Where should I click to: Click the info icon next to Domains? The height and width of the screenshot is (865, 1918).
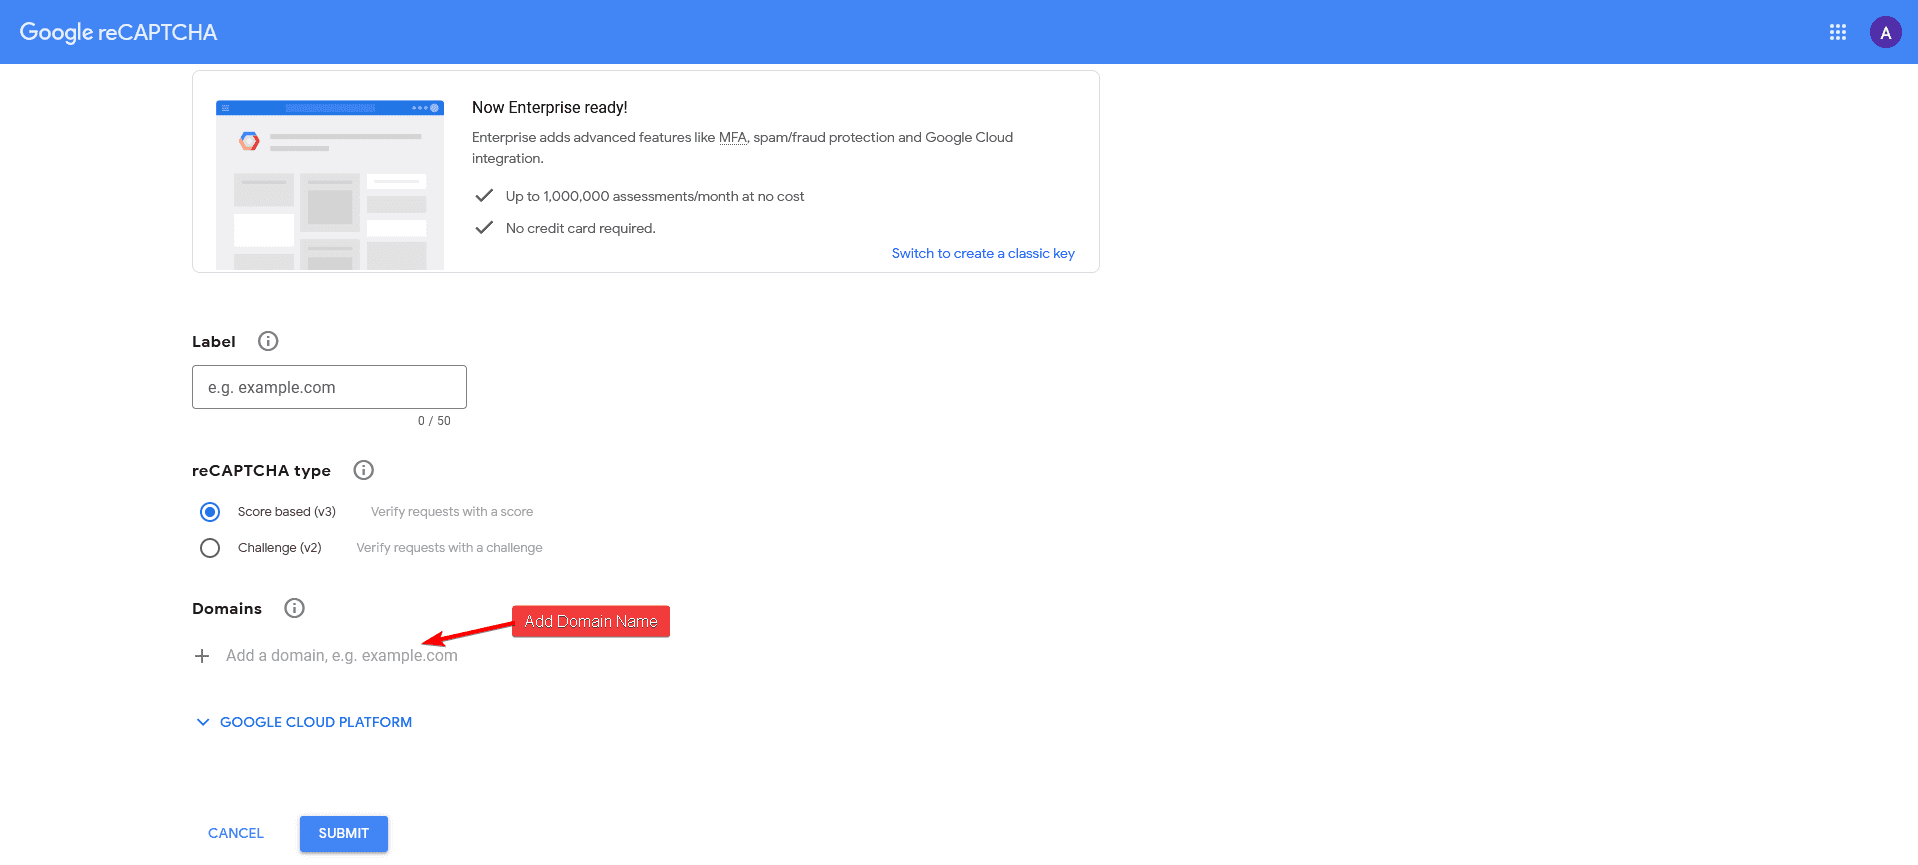click(x=294, y=607)
